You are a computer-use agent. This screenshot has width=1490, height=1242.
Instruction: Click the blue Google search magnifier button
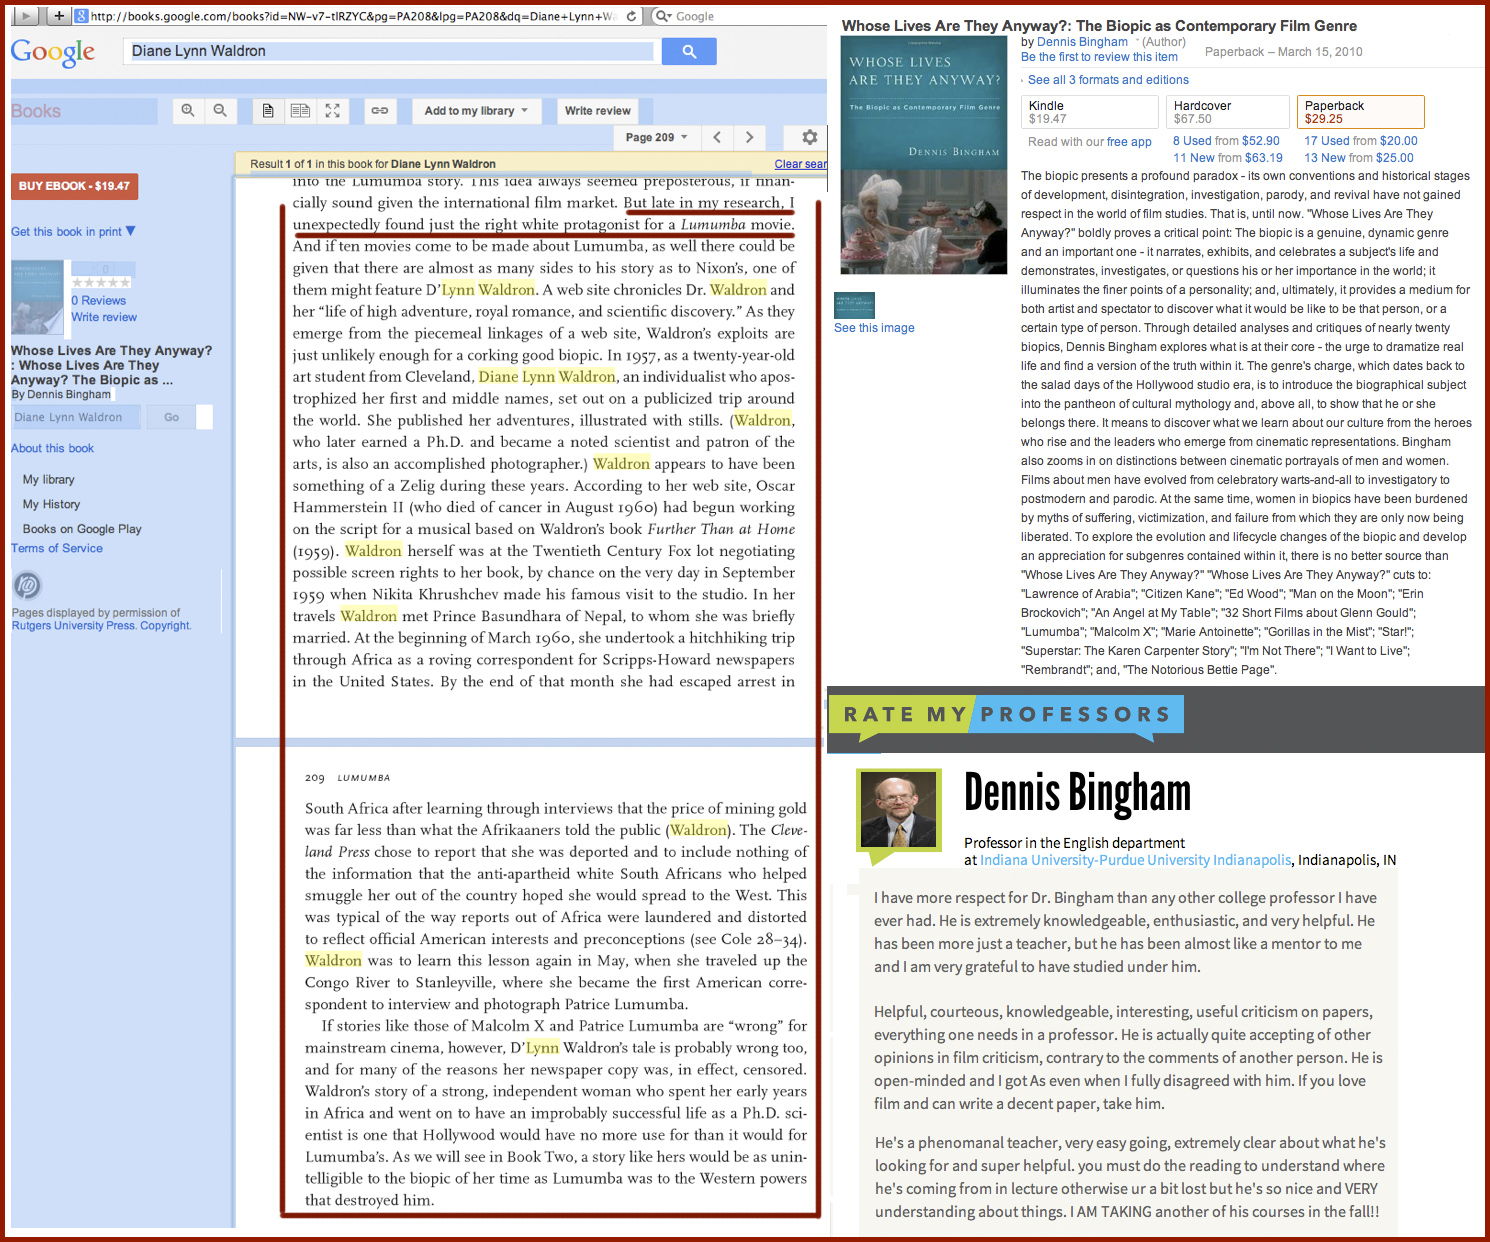coord(689,51)
